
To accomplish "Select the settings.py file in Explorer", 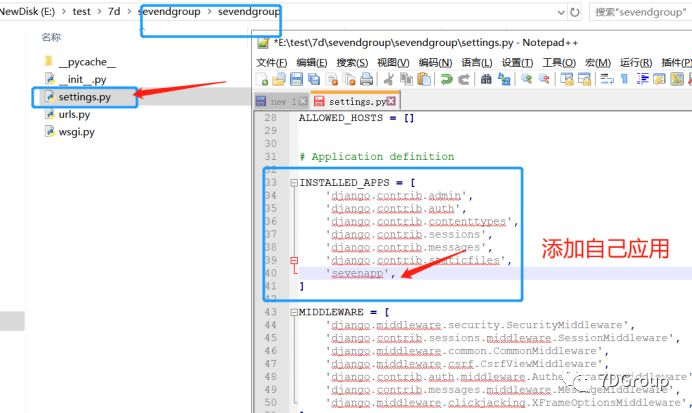I will (85, 97).
